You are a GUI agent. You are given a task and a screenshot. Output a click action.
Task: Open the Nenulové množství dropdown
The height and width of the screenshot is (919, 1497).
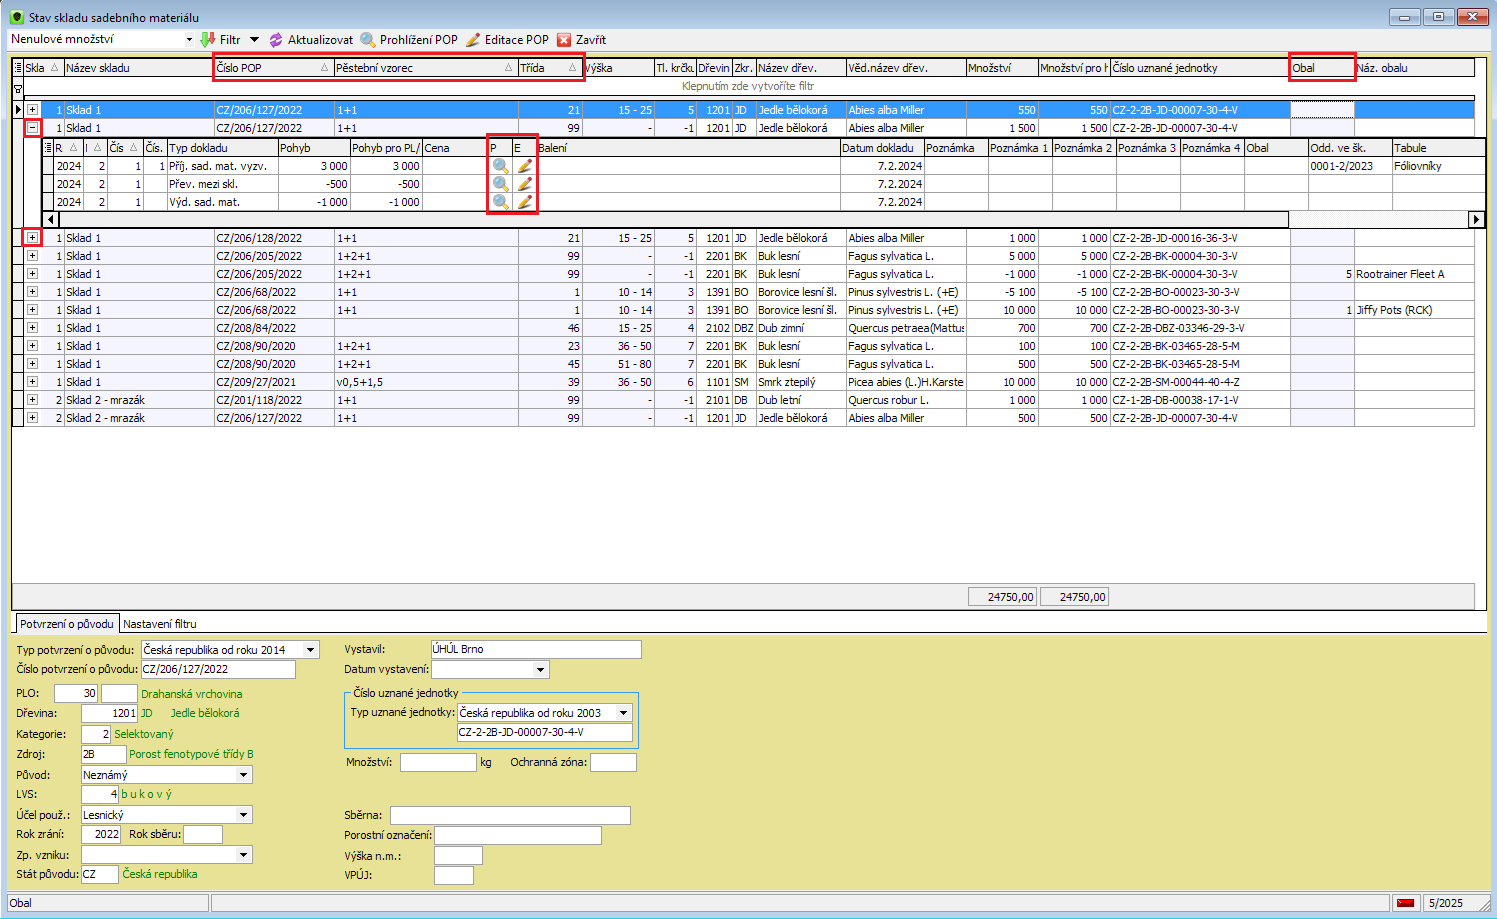click(188, 40)
